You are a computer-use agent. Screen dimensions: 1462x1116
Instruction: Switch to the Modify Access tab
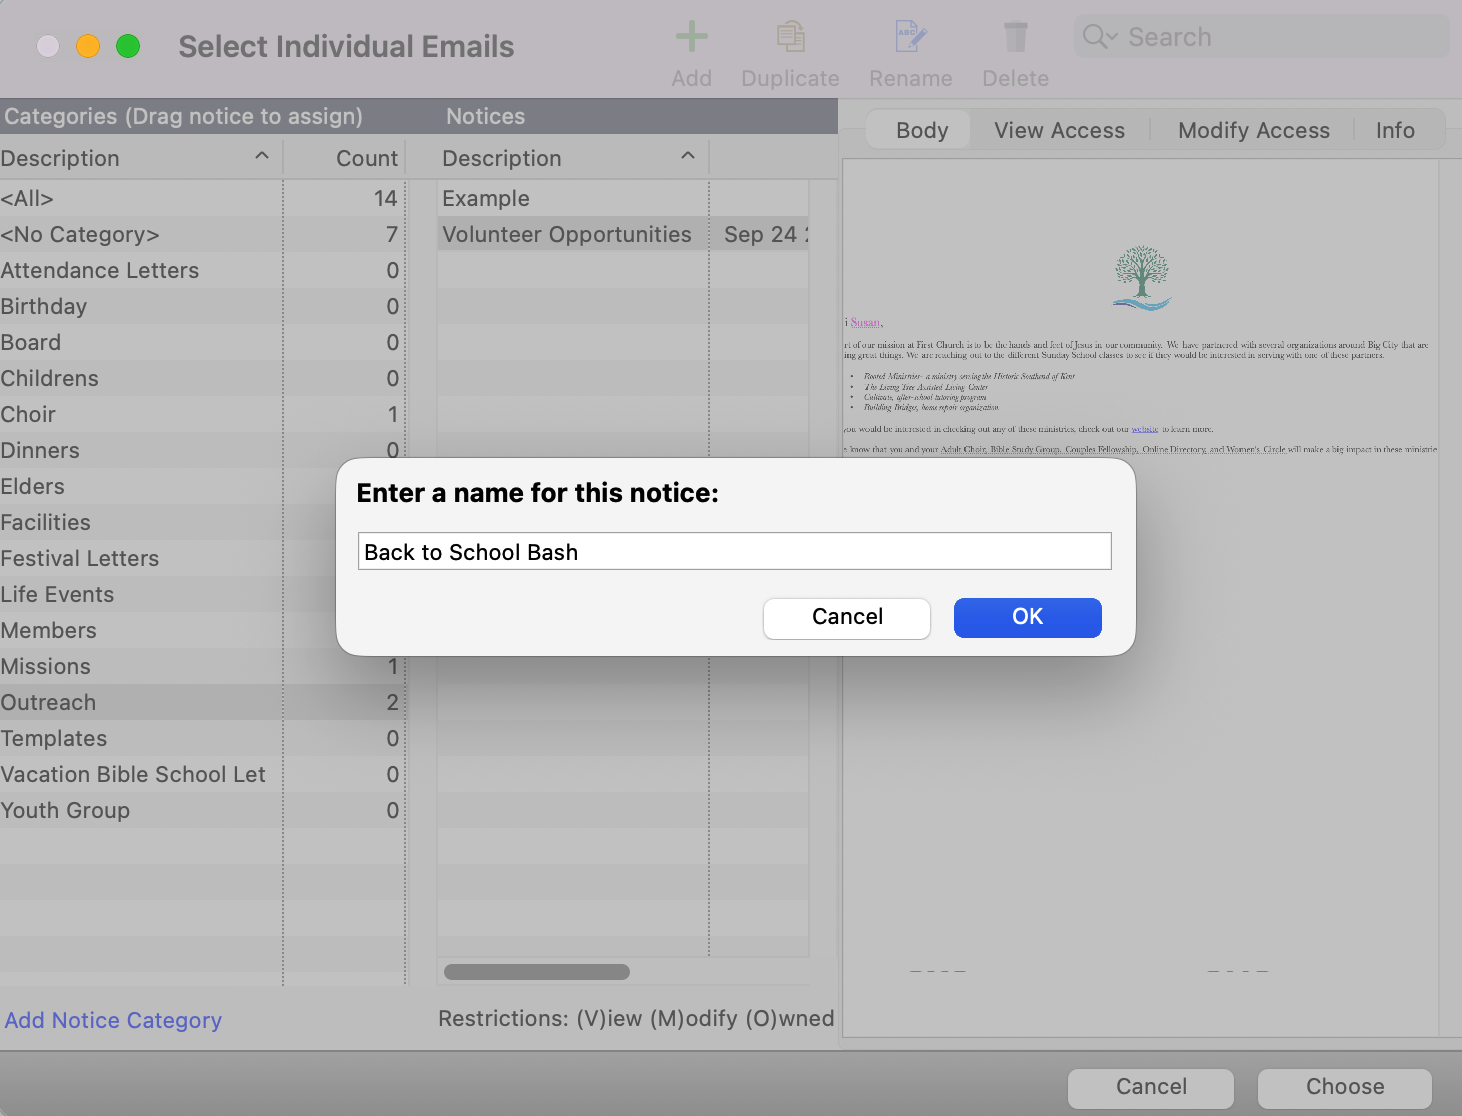(x=1253, y=130)
